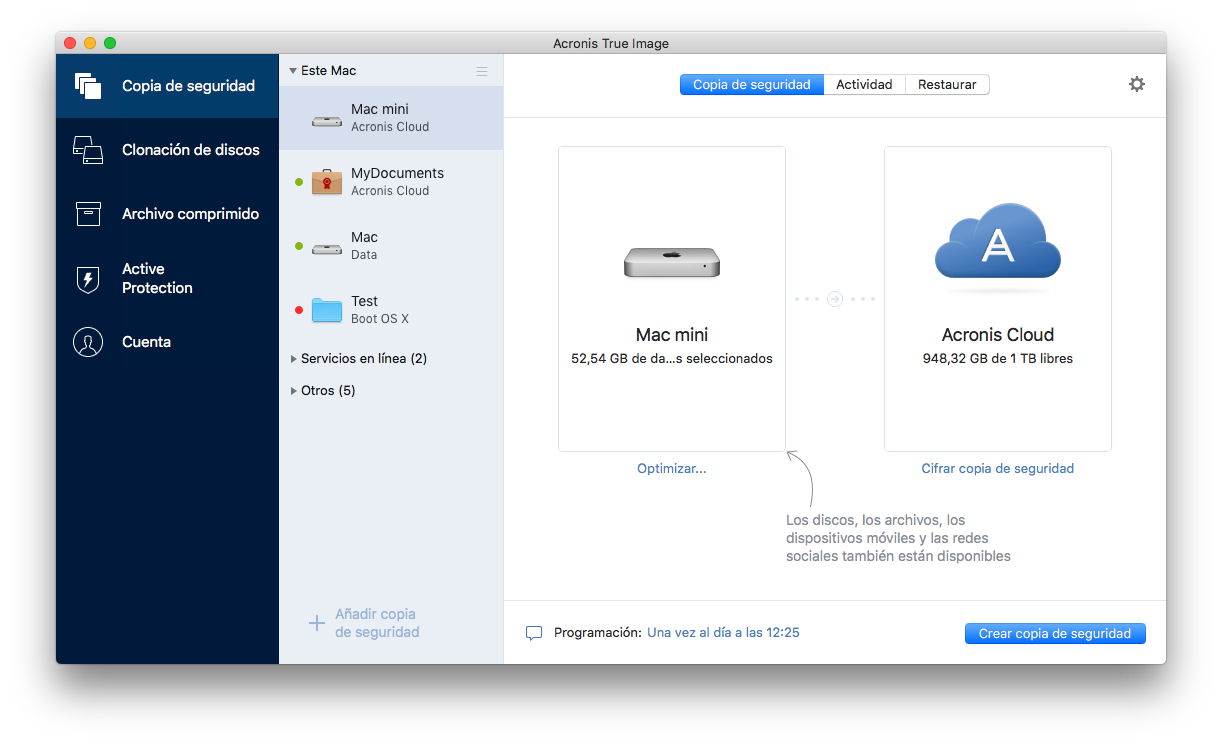Enable Cifrar copia de seguridad
Viewport: 1222px width, 744px height.
[997, 468]
